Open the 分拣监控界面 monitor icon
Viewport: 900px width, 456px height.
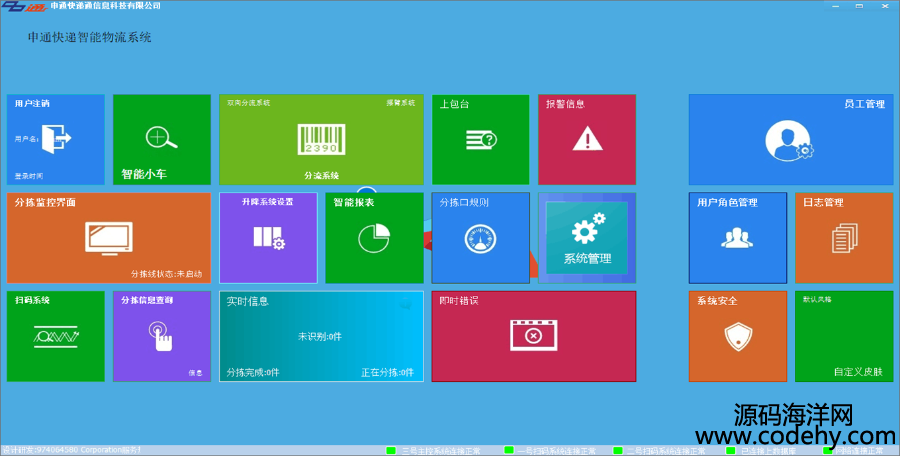pos(109,237)
